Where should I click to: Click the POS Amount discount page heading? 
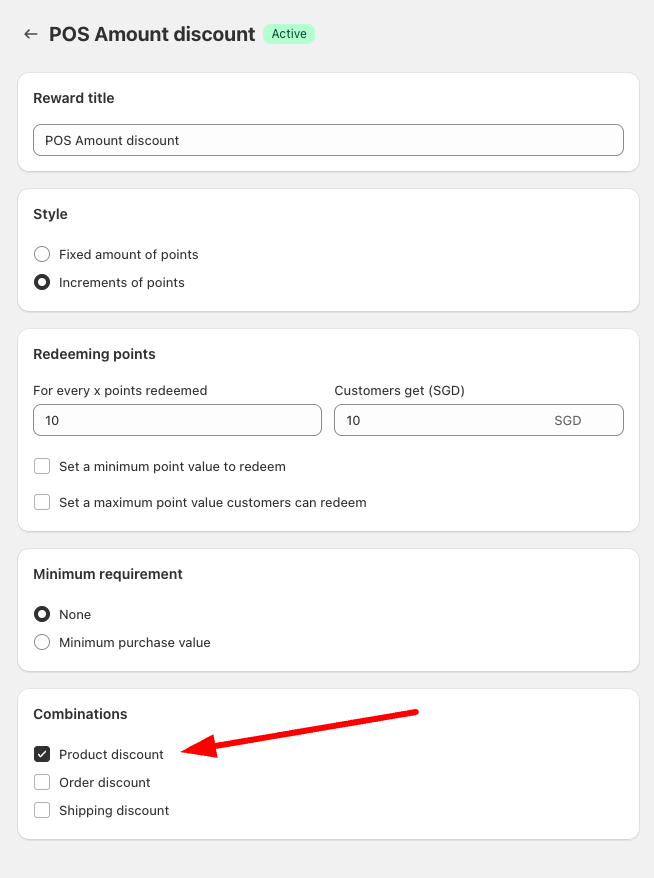click(152, 34)
